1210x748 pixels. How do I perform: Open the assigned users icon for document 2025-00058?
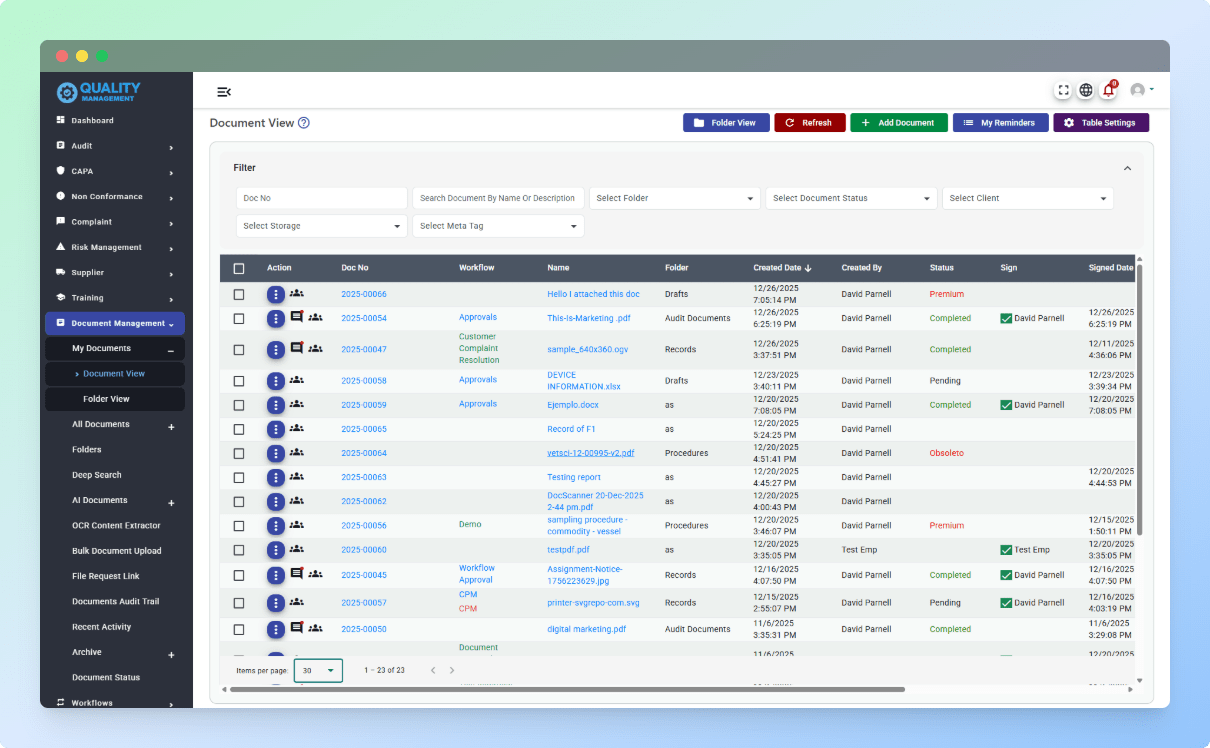click(295, 380)
